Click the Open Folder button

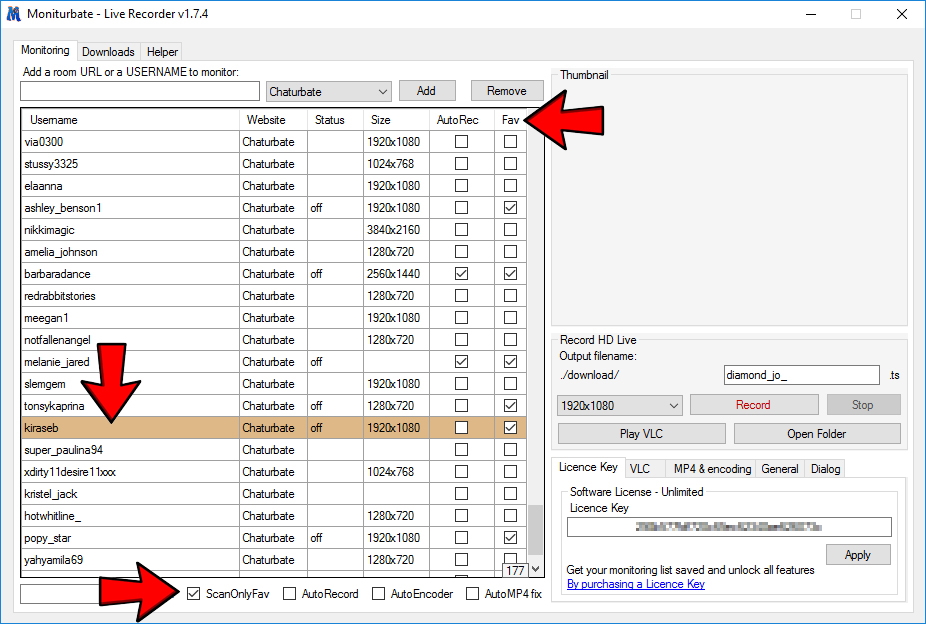(x=817, y=434)
